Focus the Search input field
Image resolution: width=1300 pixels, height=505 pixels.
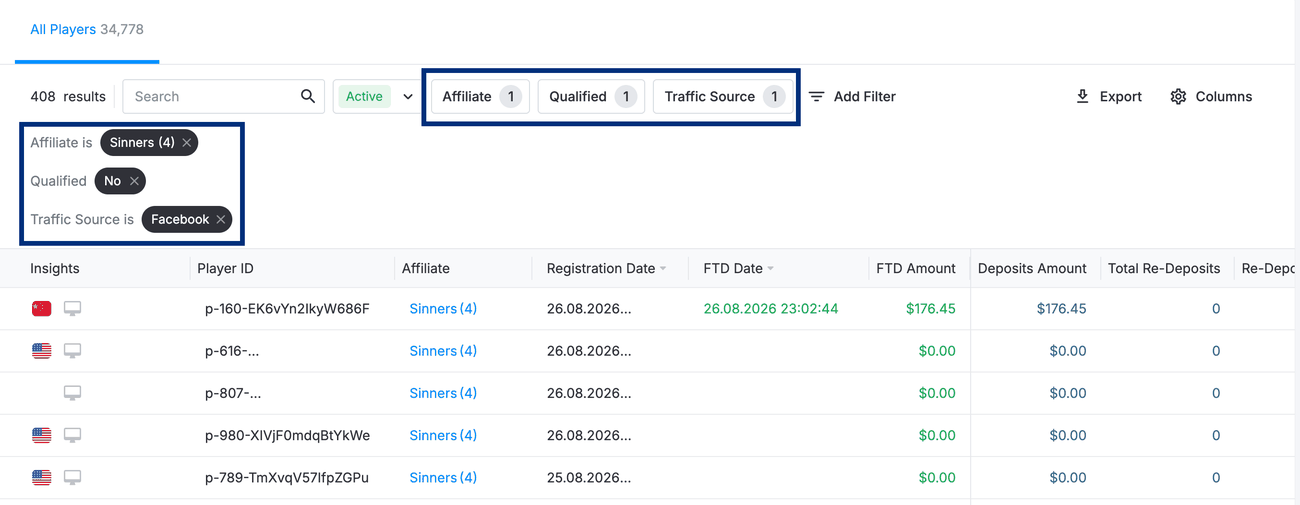click(223, 96)
